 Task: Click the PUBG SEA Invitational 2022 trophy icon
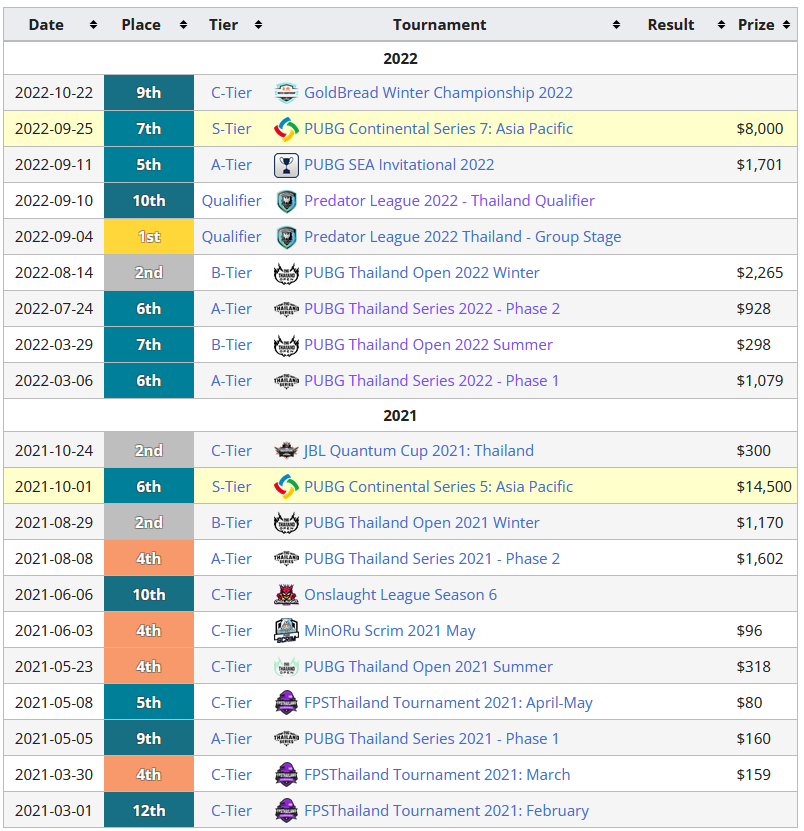pos(286,165)
